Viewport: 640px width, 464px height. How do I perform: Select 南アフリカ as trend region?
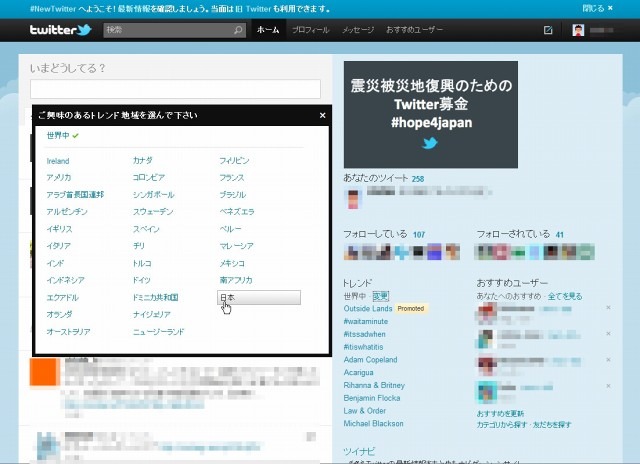236,280
